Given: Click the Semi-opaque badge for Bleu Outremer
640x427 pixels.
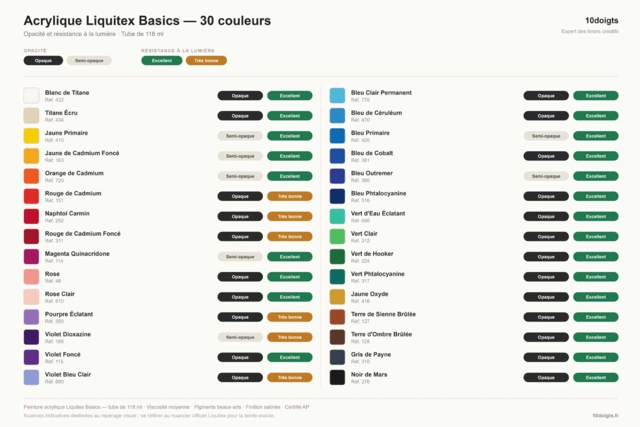Looking at the screenshot, I should click(546, 176).
